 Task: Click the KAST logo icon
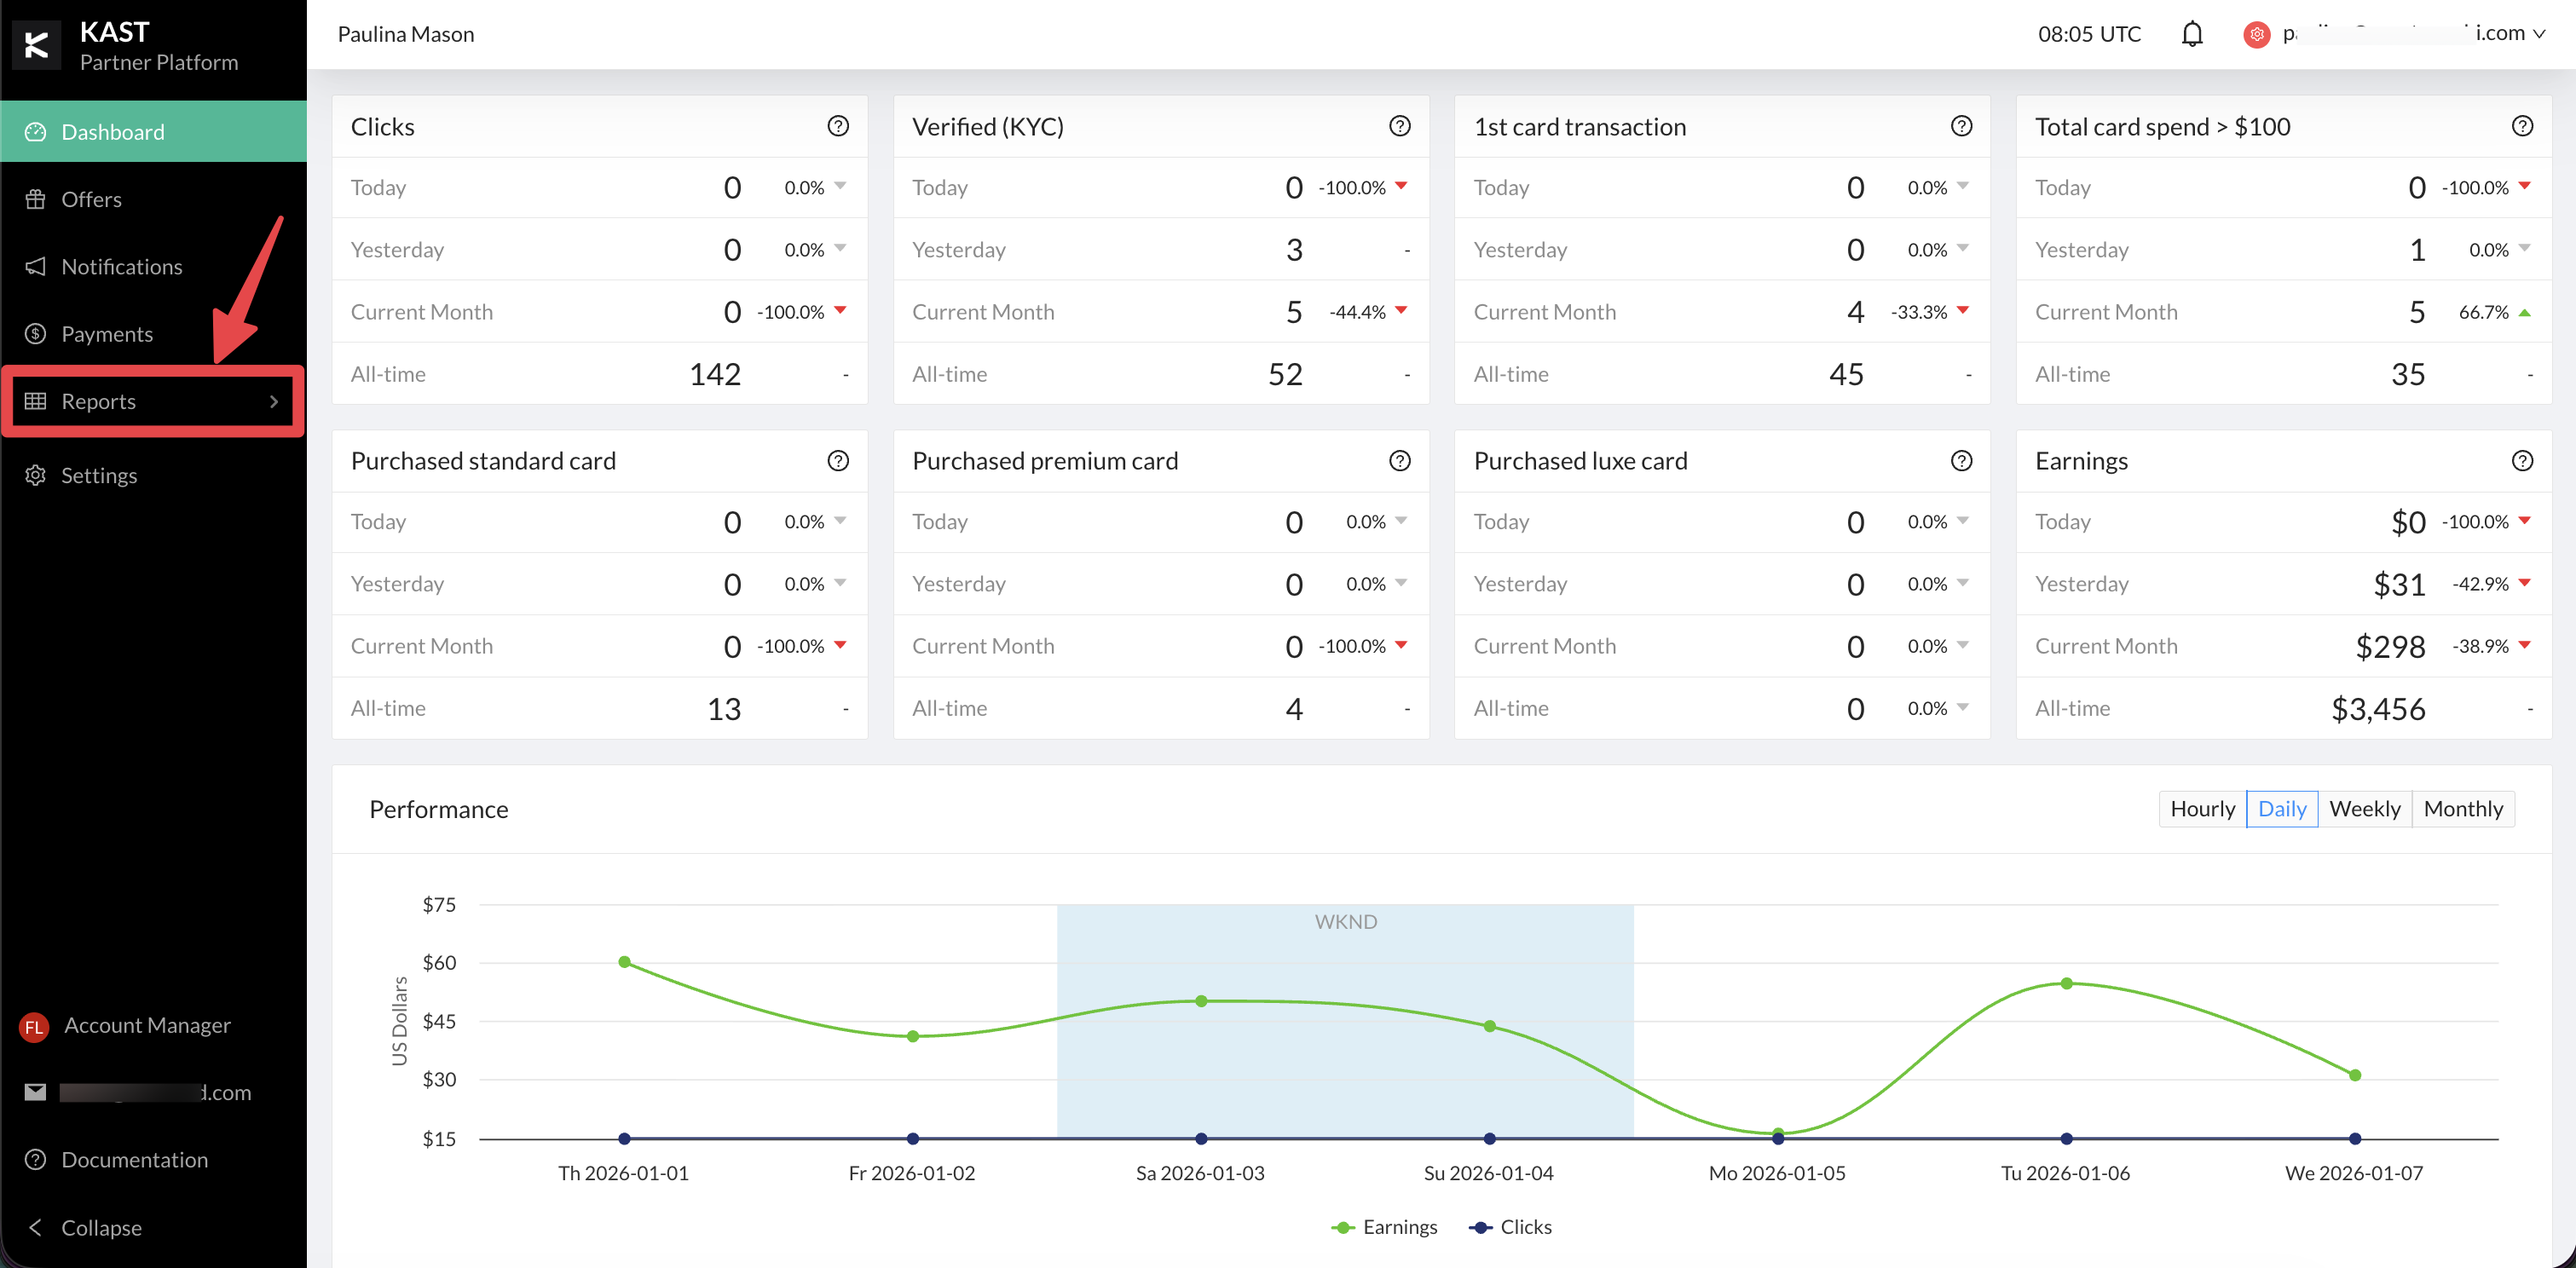tap(36, 45)
